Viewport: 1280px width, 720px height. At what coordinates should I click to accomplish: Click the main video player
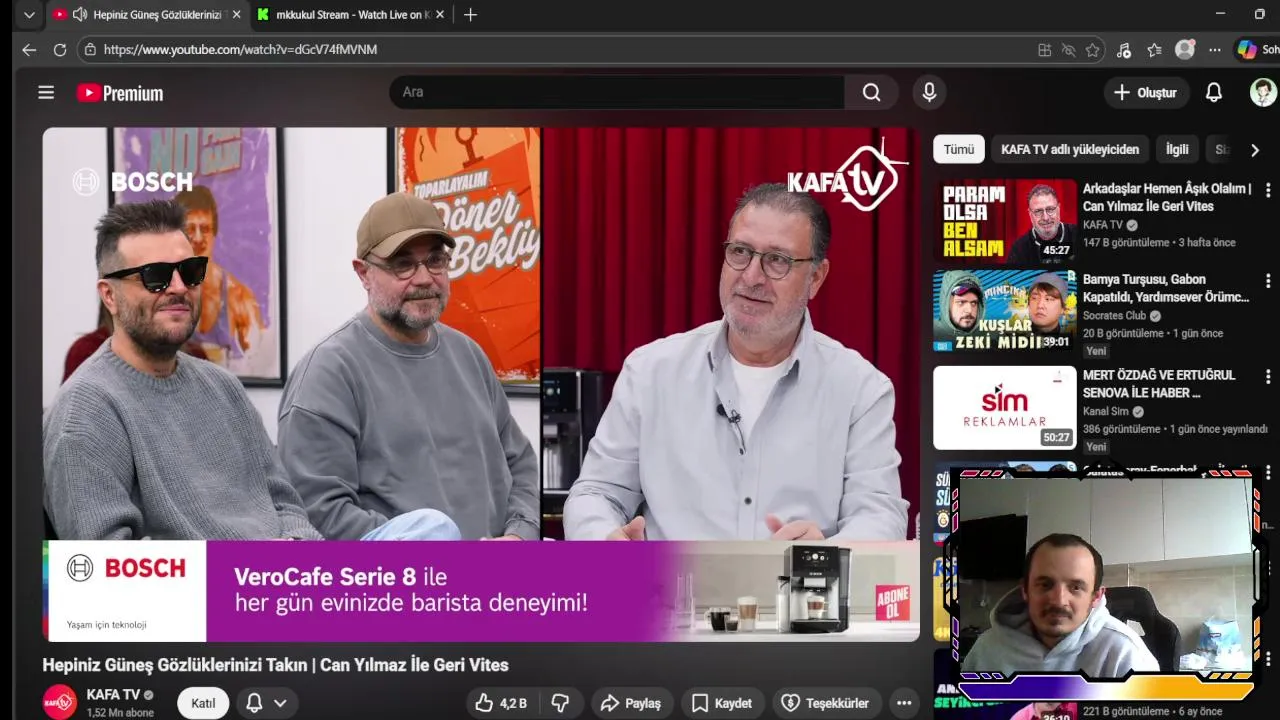481,384
